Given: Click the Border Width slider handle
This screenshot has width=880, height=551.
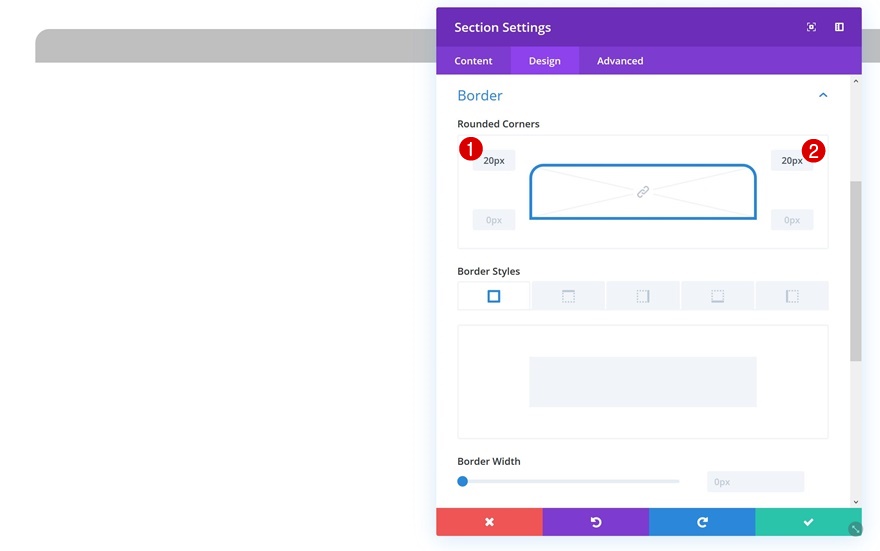Looking at the screenshot, I should click(462, 481).
